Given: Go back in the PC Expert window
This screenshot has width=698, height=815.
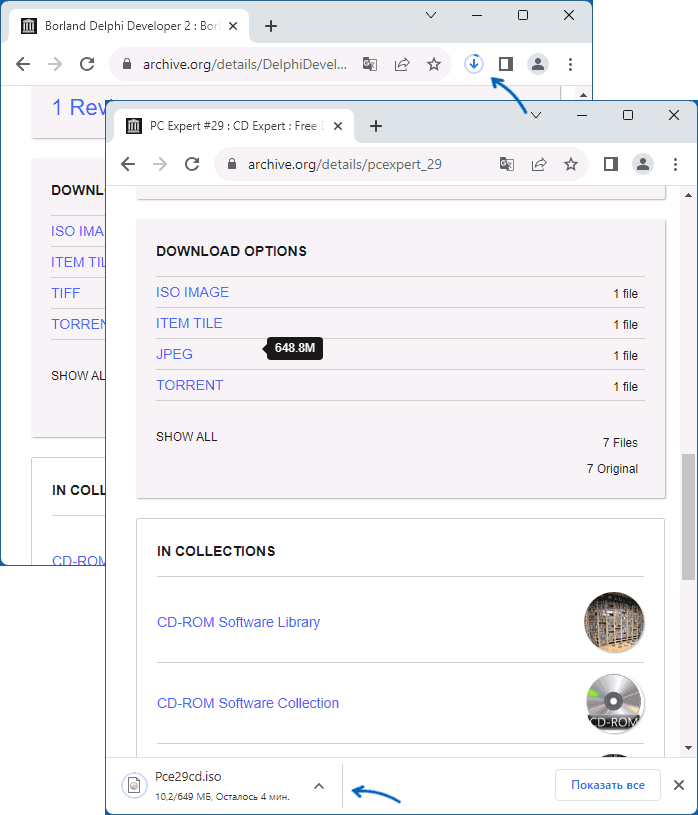Looking at the screenshot, I should click(x=128, y=164).
